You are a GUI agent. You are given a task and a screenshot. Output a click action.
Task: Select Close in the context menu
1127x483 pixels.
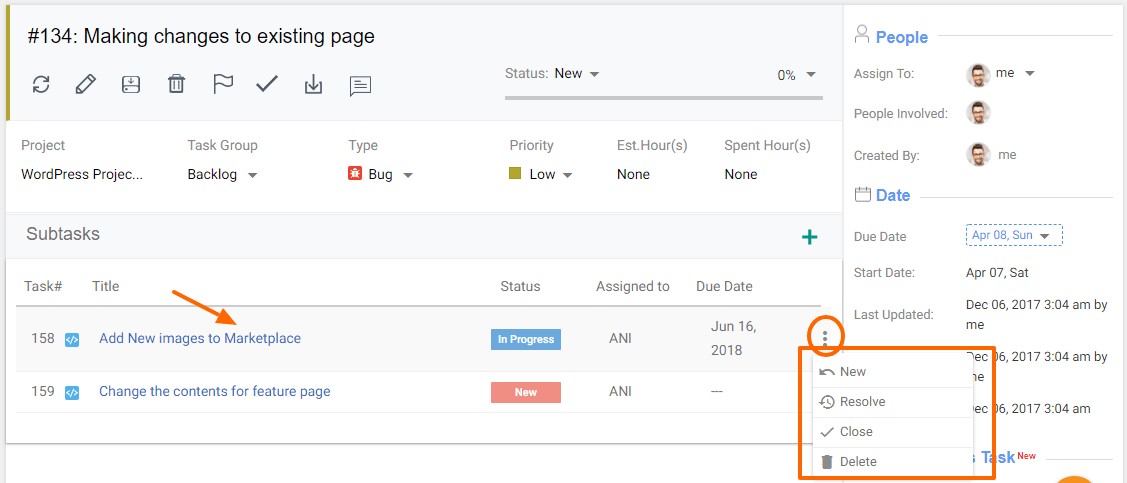893,432
